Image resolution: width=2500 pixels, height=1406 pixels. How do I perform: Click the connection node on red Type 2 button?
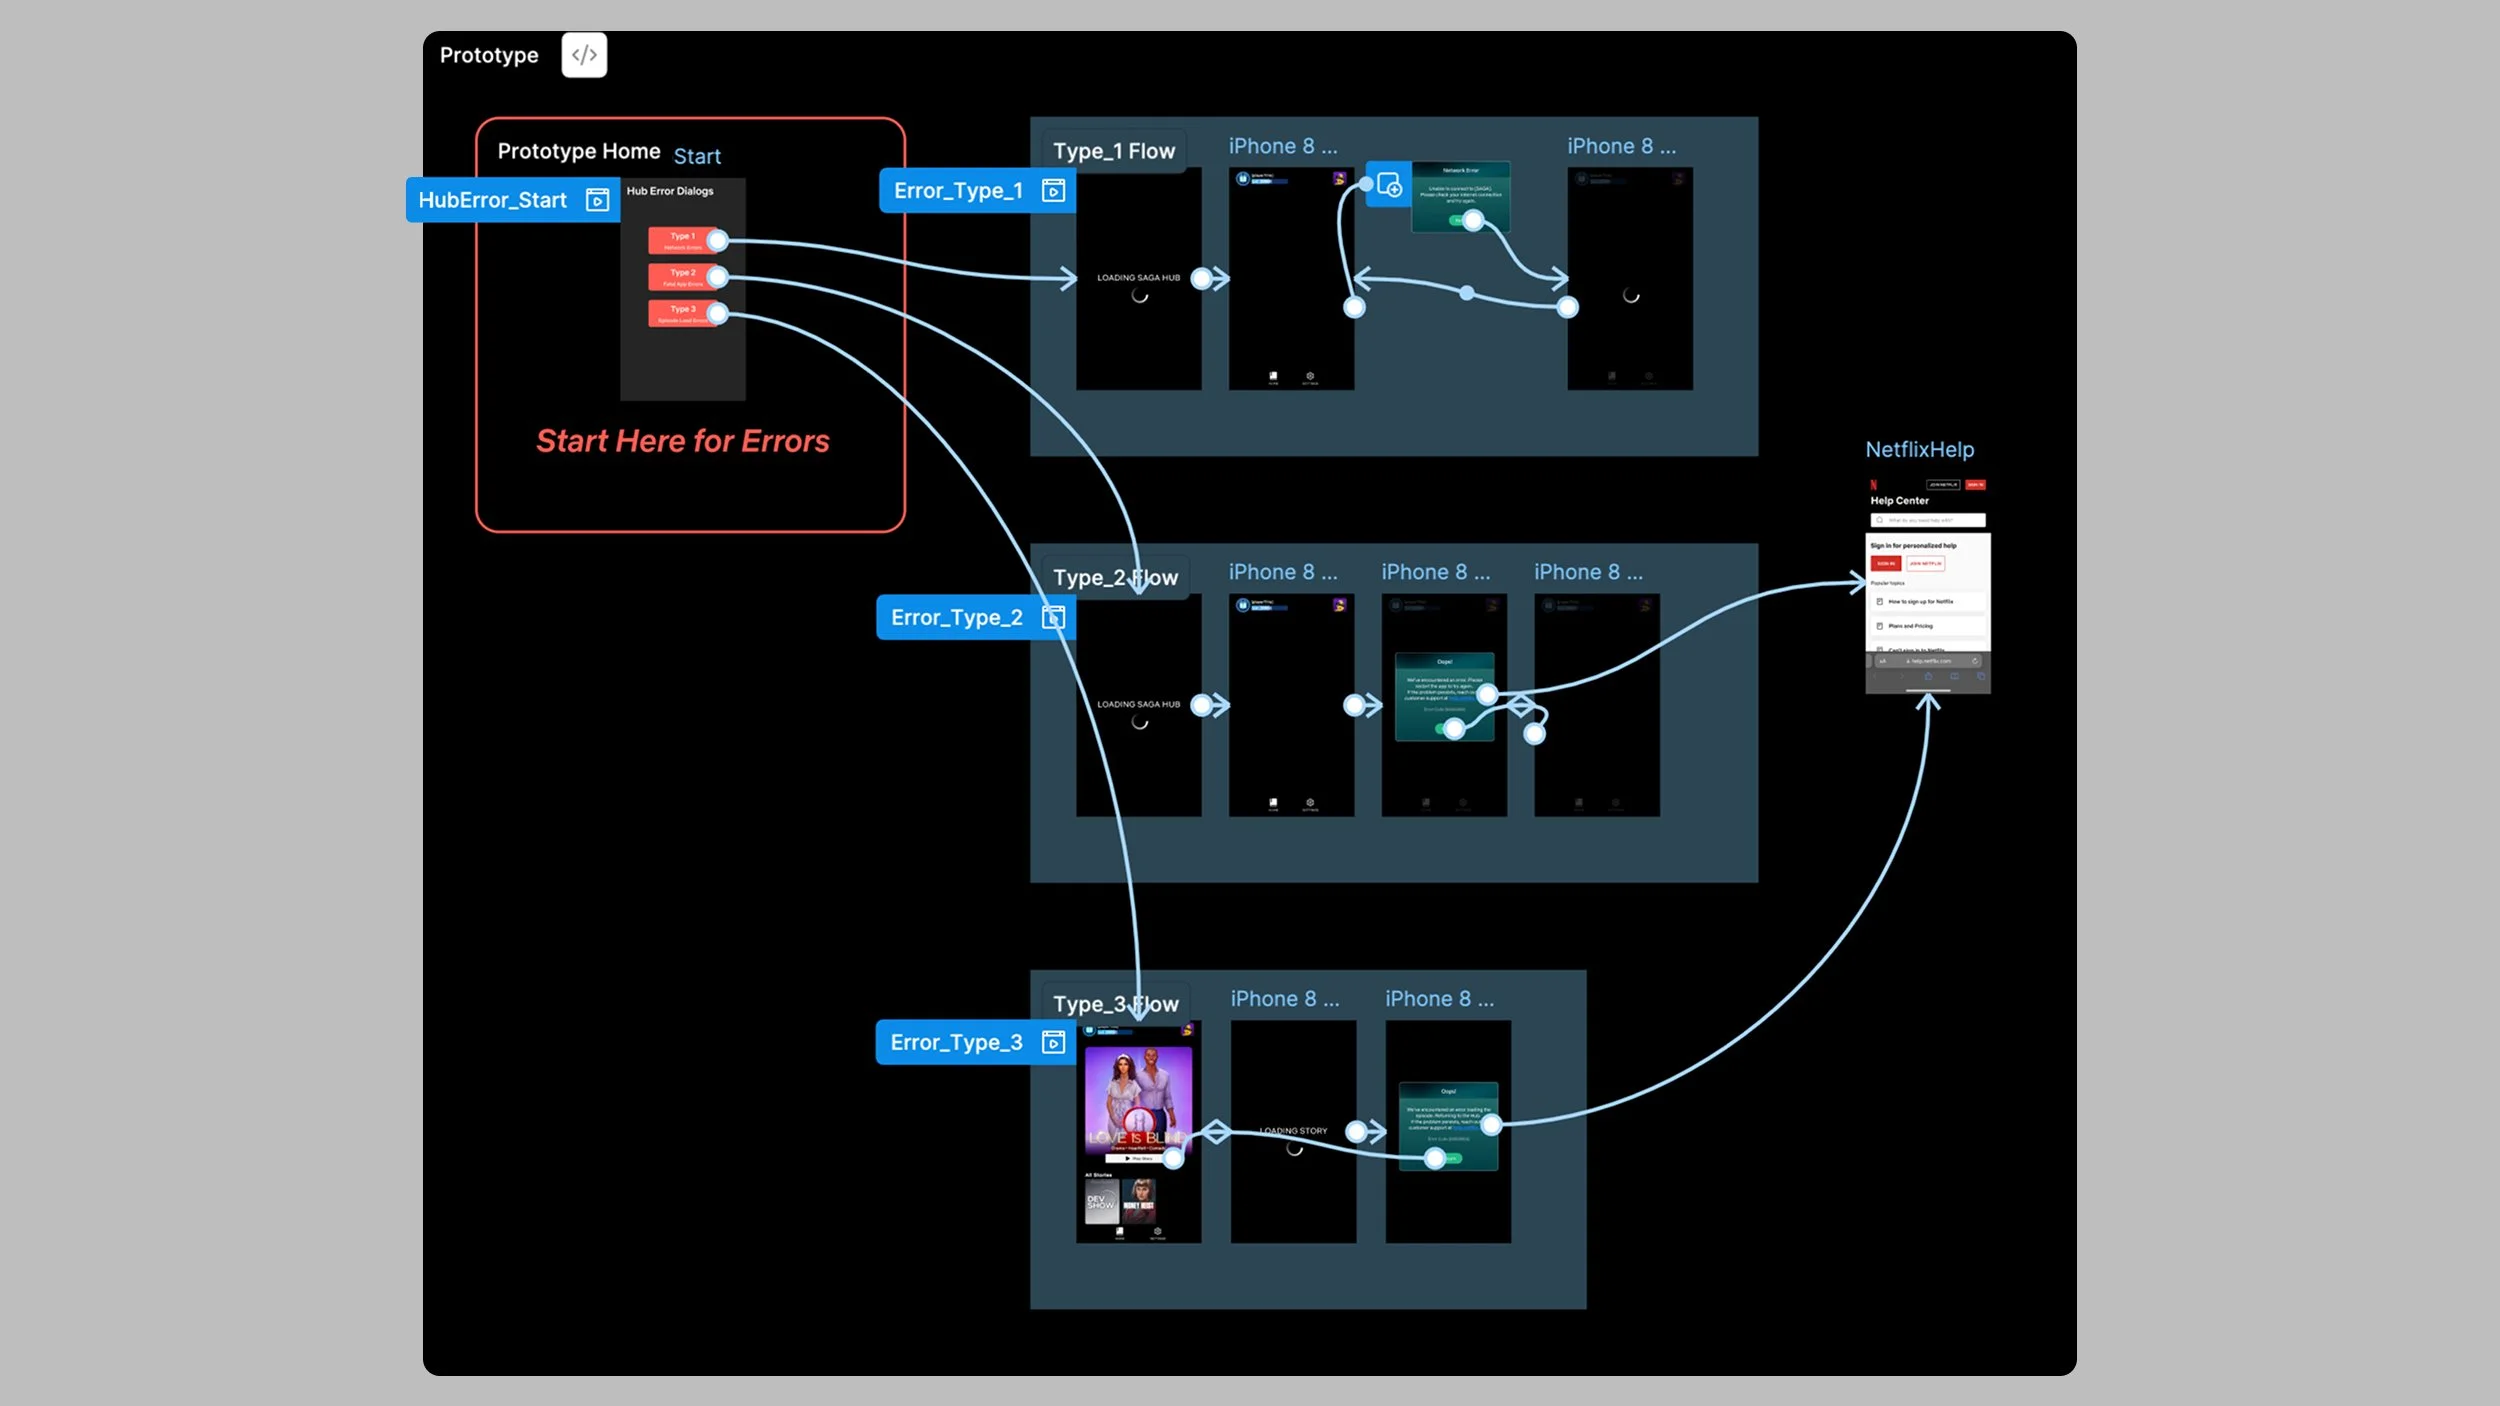717,277
